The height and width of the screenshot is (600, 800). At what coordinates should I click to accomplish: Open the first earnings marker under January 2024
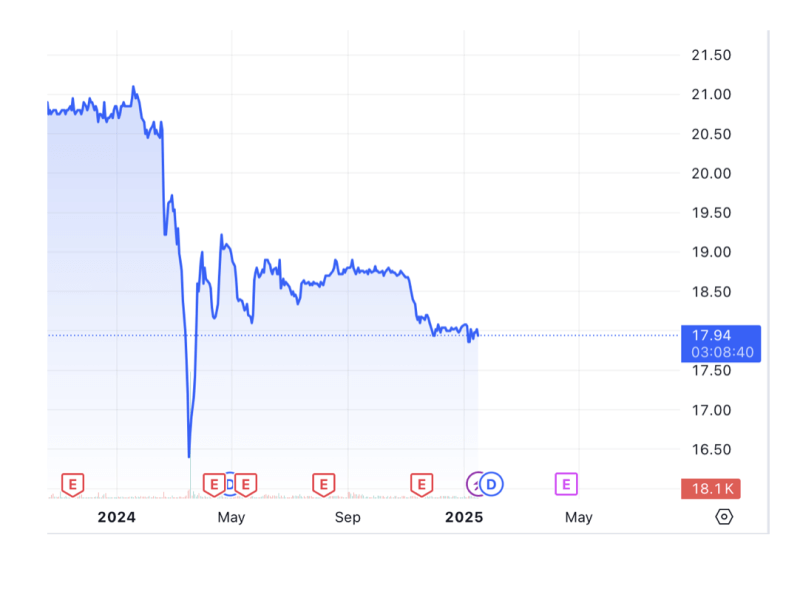pos(71,484)
